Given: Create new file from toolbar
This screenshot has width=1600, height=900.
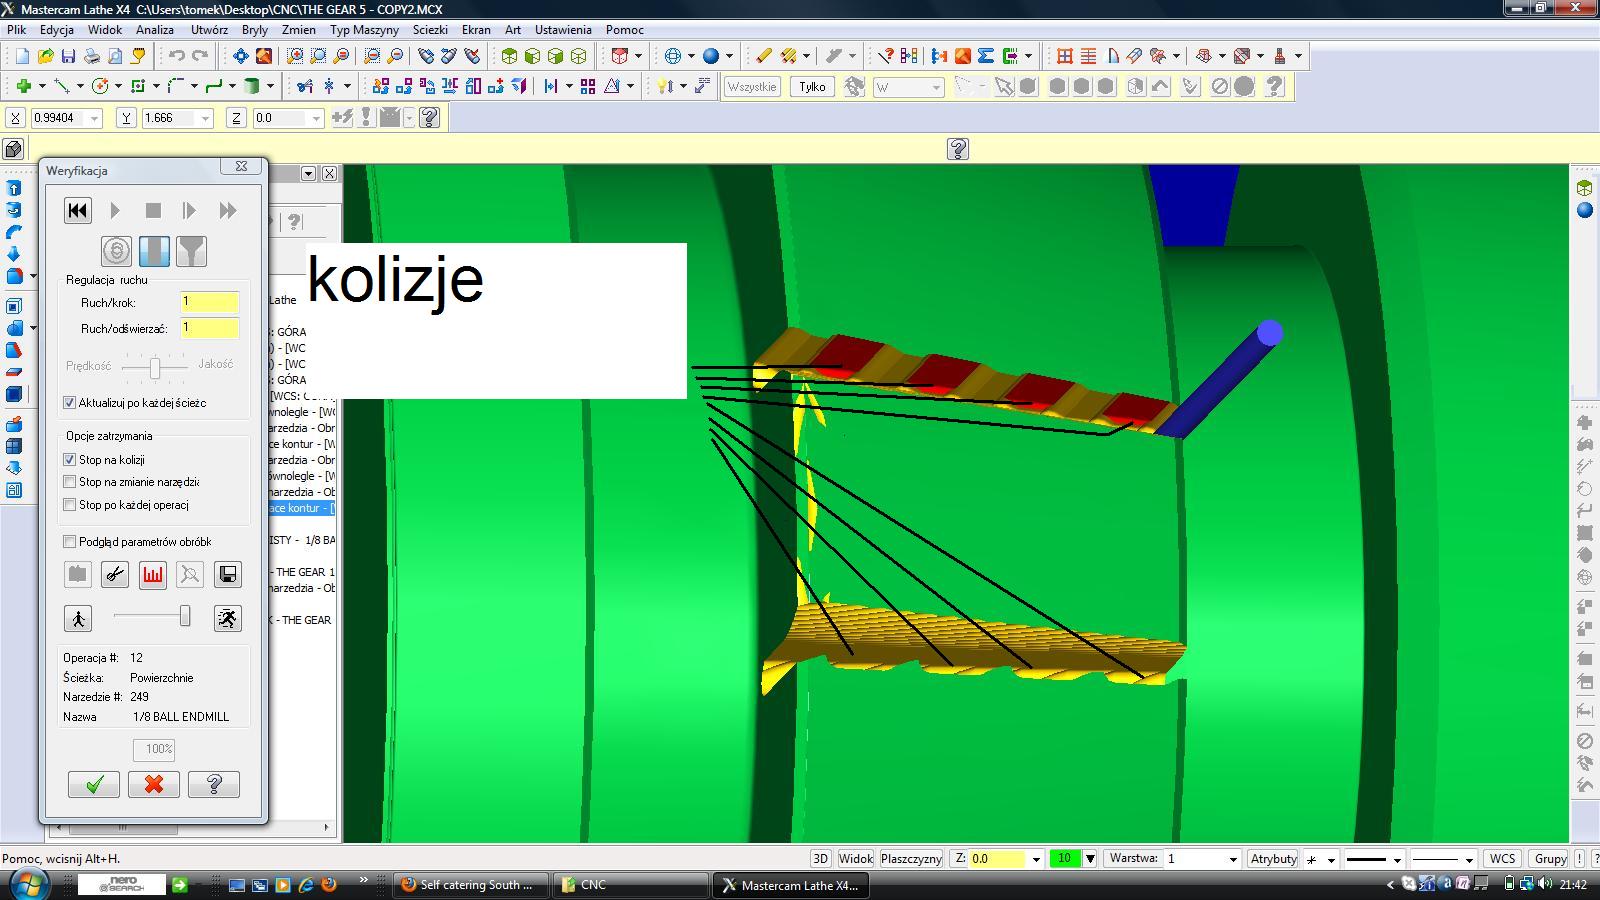Looking at the screenshot, I should click(x=21, y=56).
